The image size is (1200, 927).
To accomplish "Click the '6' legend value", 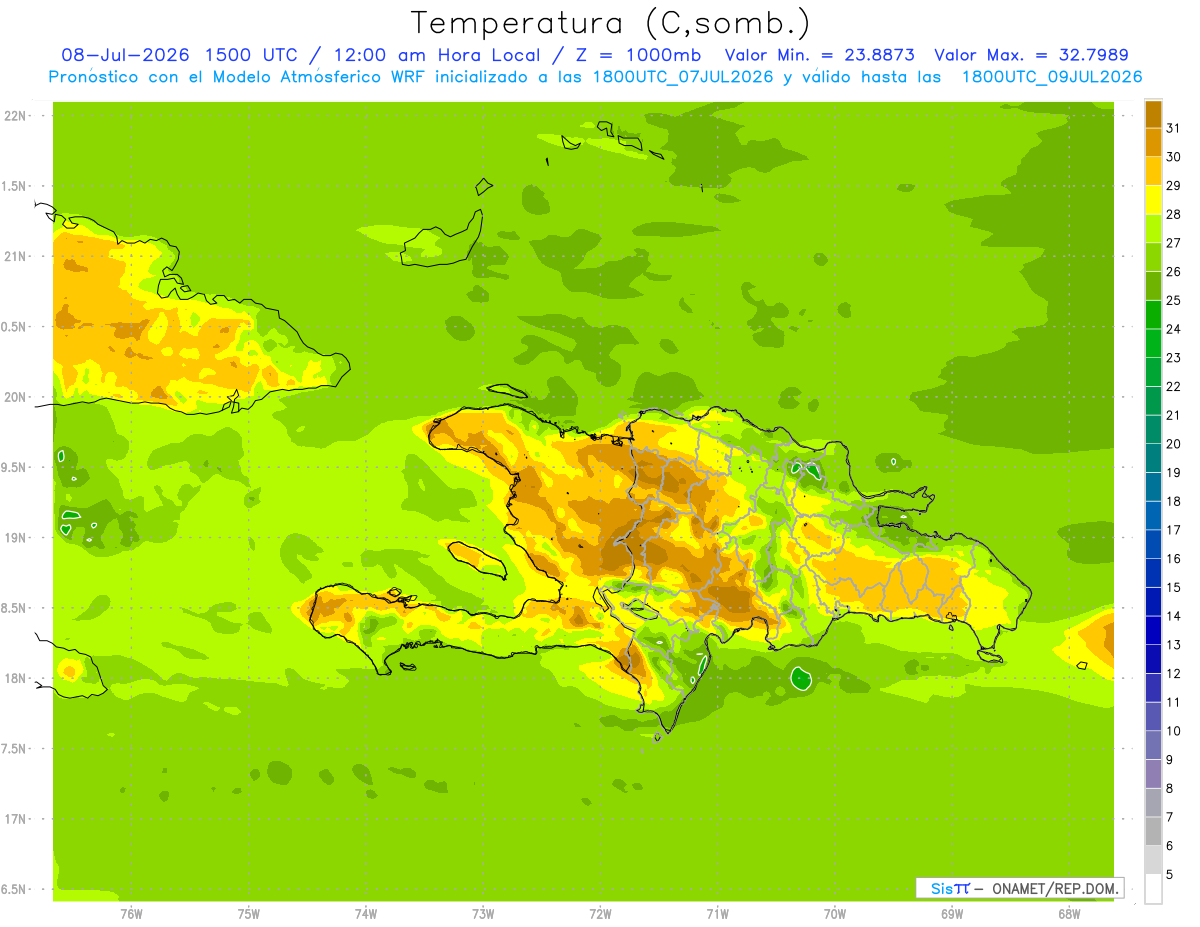I will tap(1170, 846).
